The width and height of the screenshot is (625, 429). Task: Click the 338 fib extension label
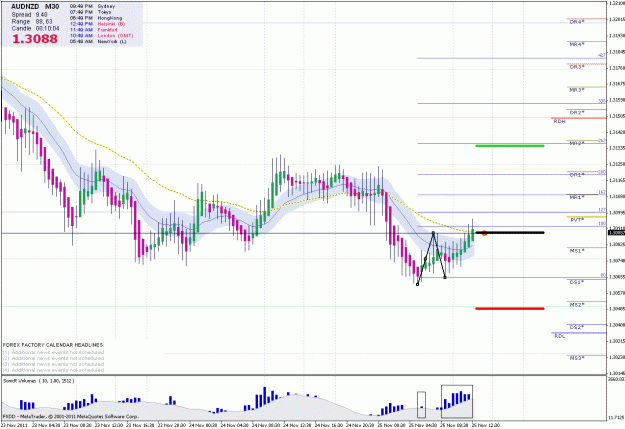pos(602,101)
